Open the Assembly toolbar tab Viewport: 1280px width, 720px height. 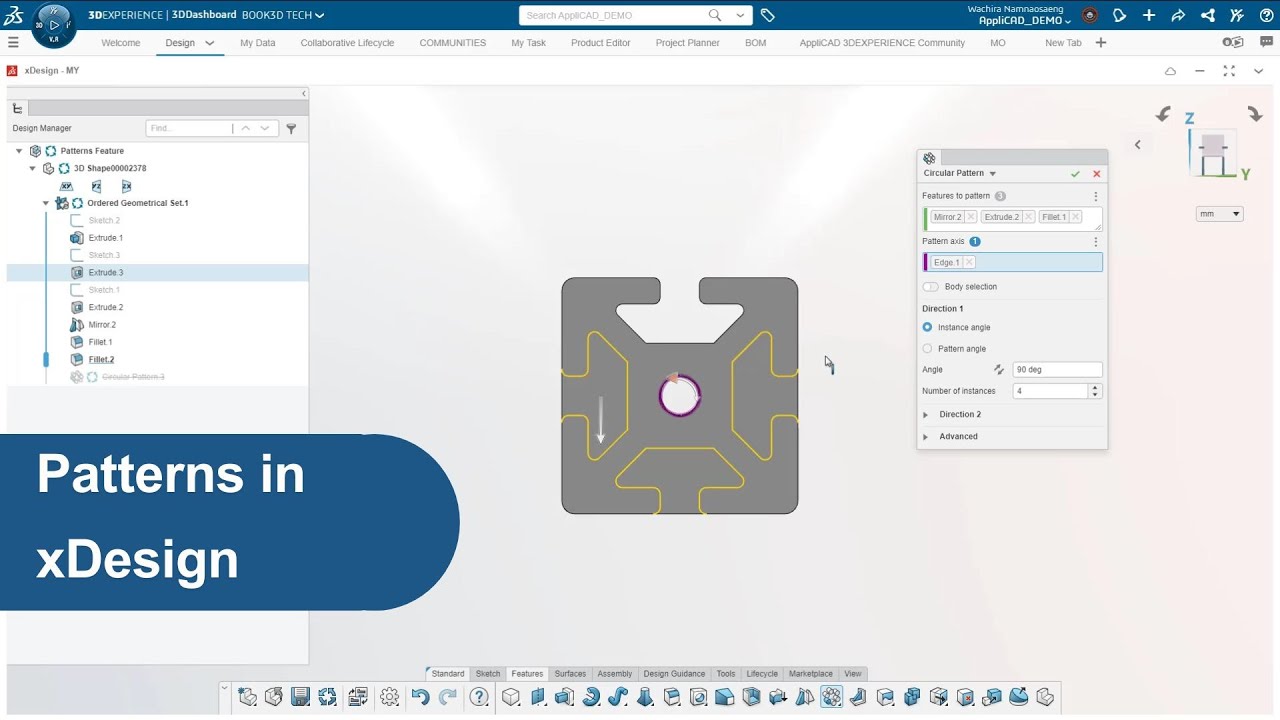615,674
